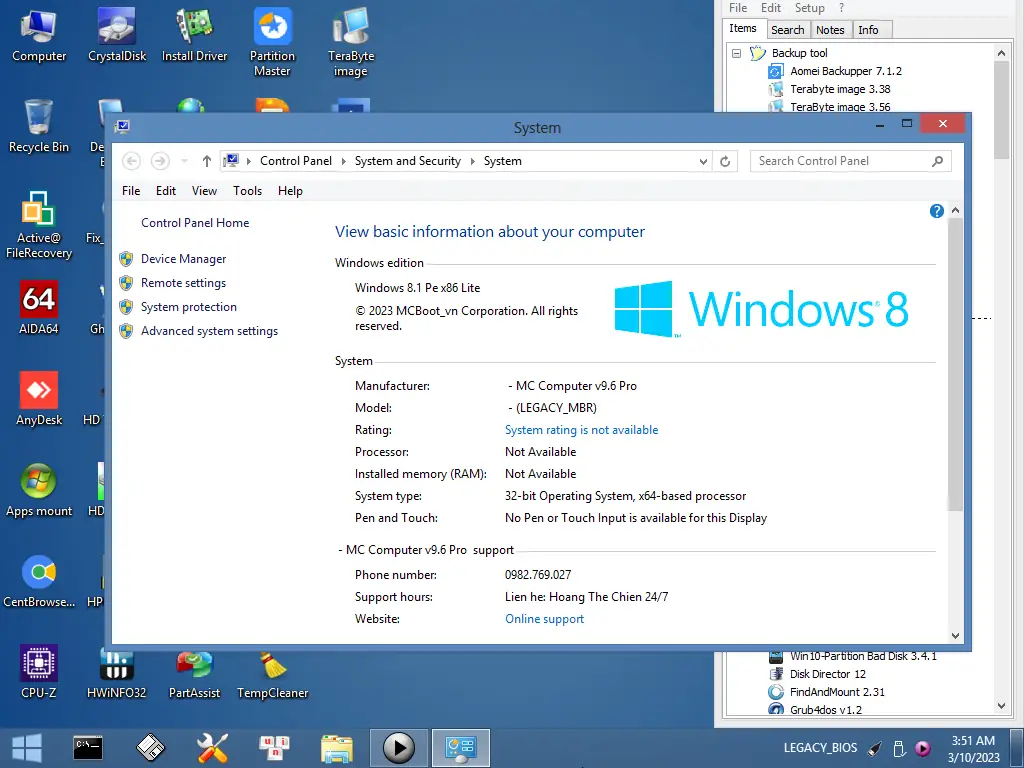This screenshot has width=1024, height=768.
Task: Open address bar history dropdown
Action: click(703, 161)
